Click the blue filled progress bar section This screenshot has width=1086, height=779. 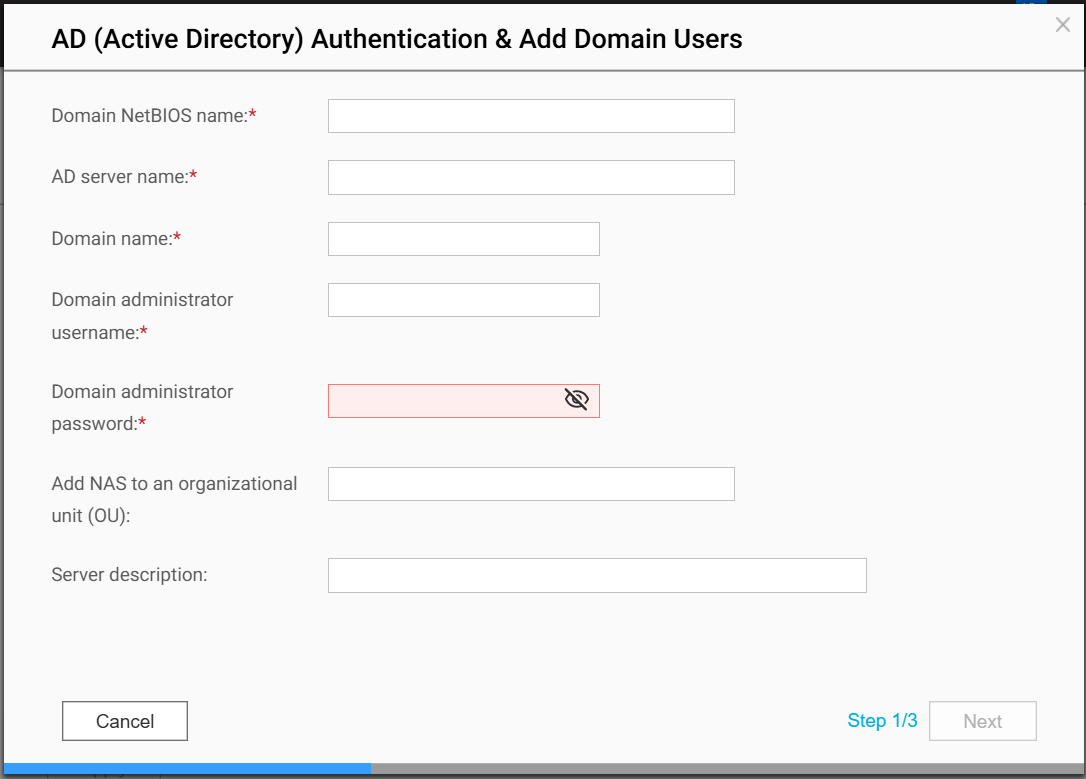point(187,768)
